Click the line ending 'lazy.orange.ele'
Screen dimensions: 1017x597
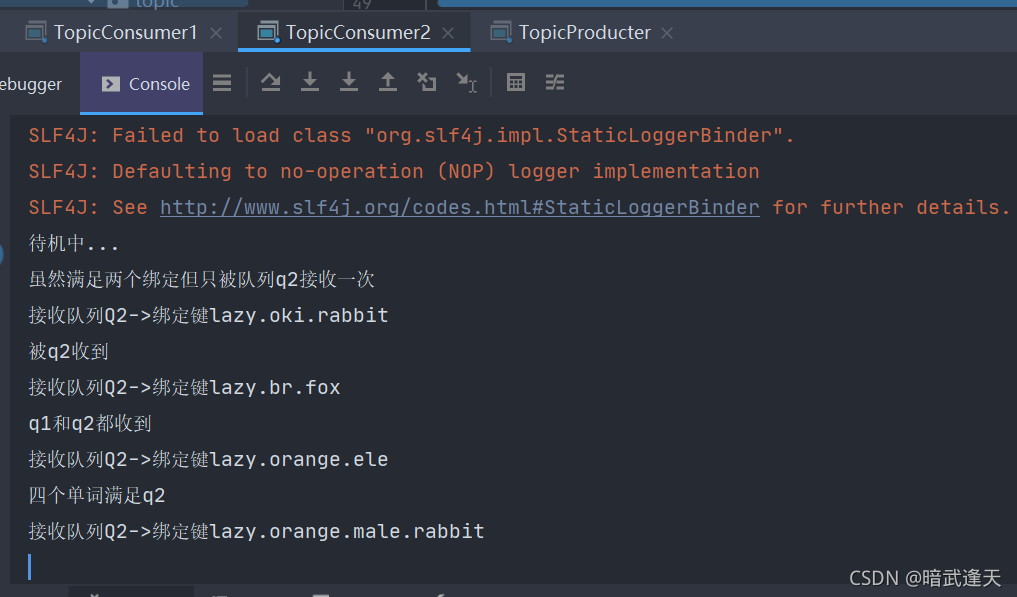(208, 459)
